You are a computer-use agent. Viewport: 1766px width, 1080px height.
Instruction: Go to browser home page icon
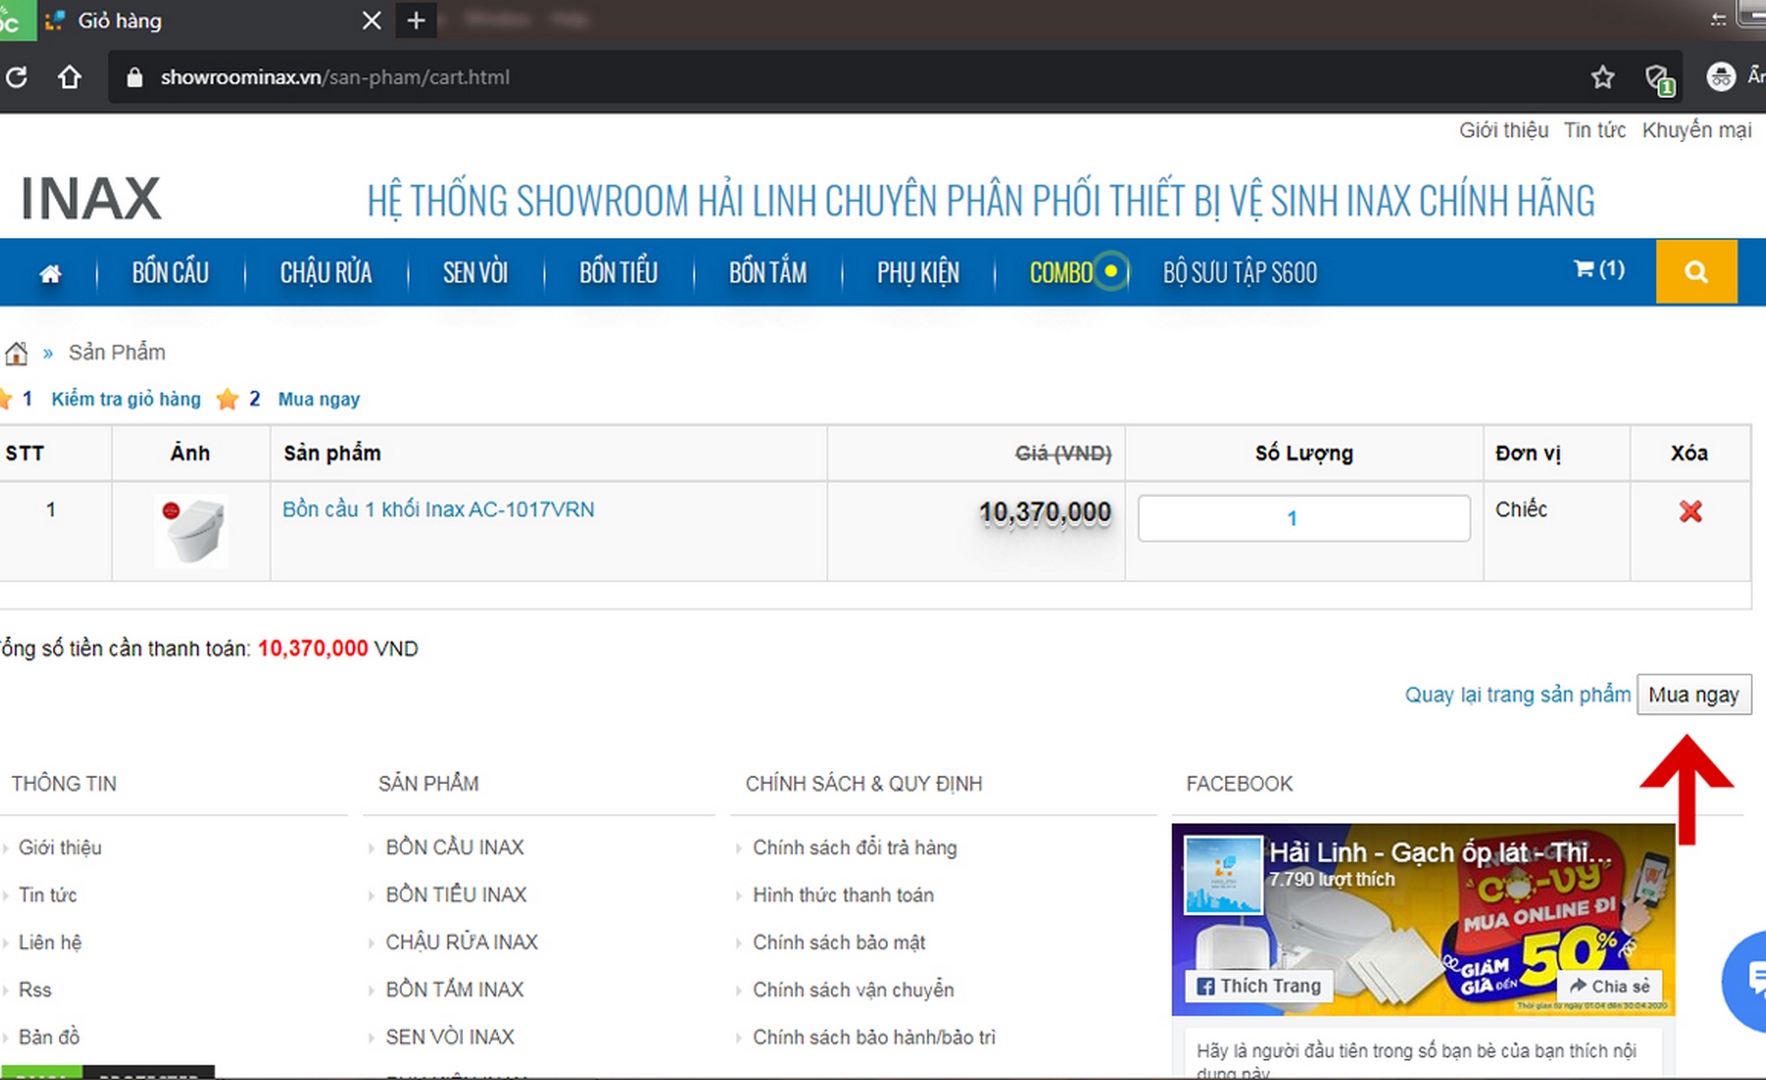pyautogui.click(x=69, y=77)
